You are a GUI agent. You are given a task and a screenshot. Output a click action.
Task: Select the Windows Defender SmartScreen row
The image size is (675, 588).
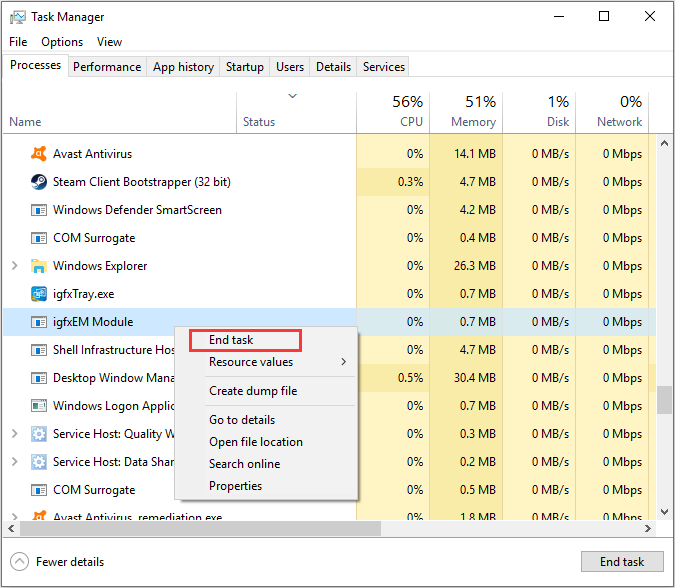(x=329, y=210)
